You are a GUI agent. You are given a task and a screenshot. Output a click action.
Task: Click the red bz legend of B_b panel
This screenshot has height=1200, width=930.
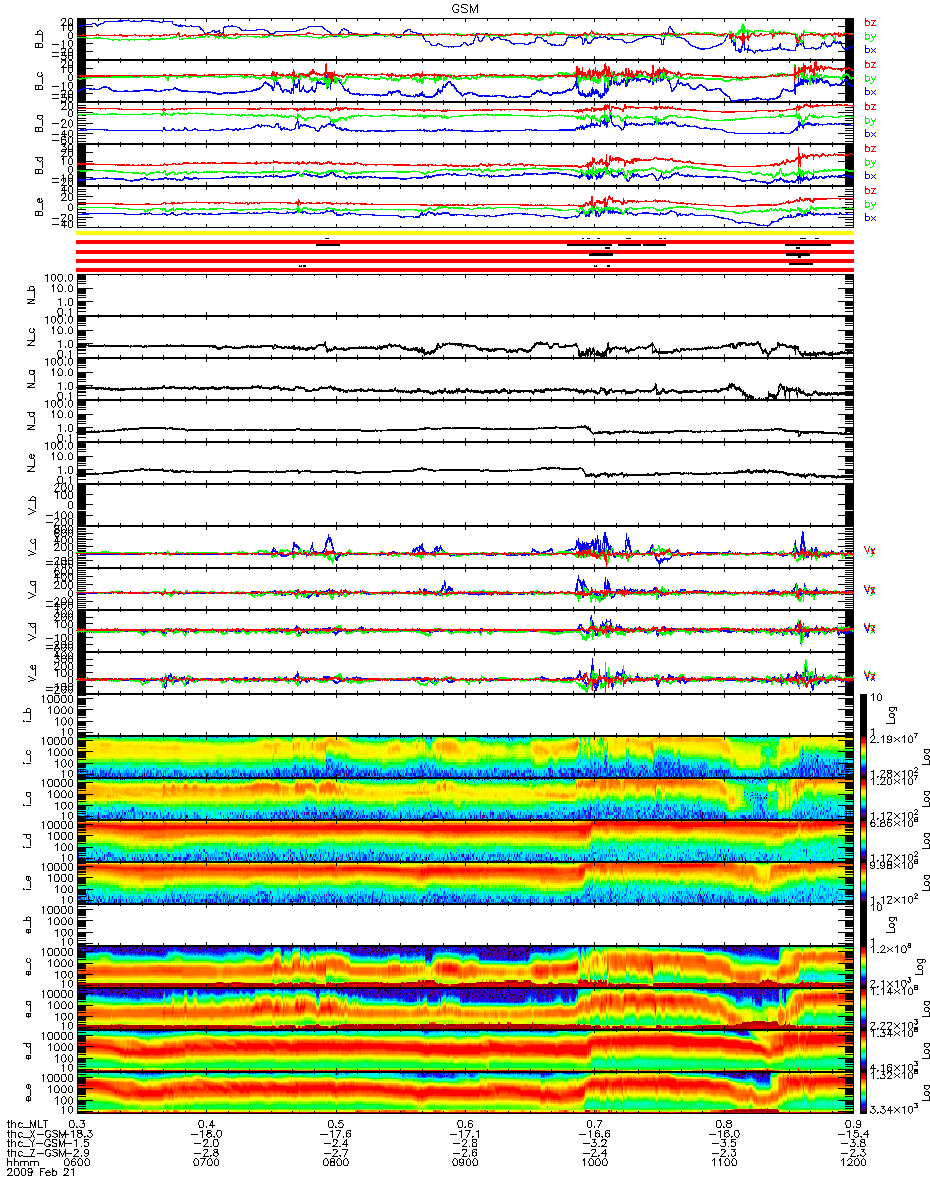click(870, 22)
